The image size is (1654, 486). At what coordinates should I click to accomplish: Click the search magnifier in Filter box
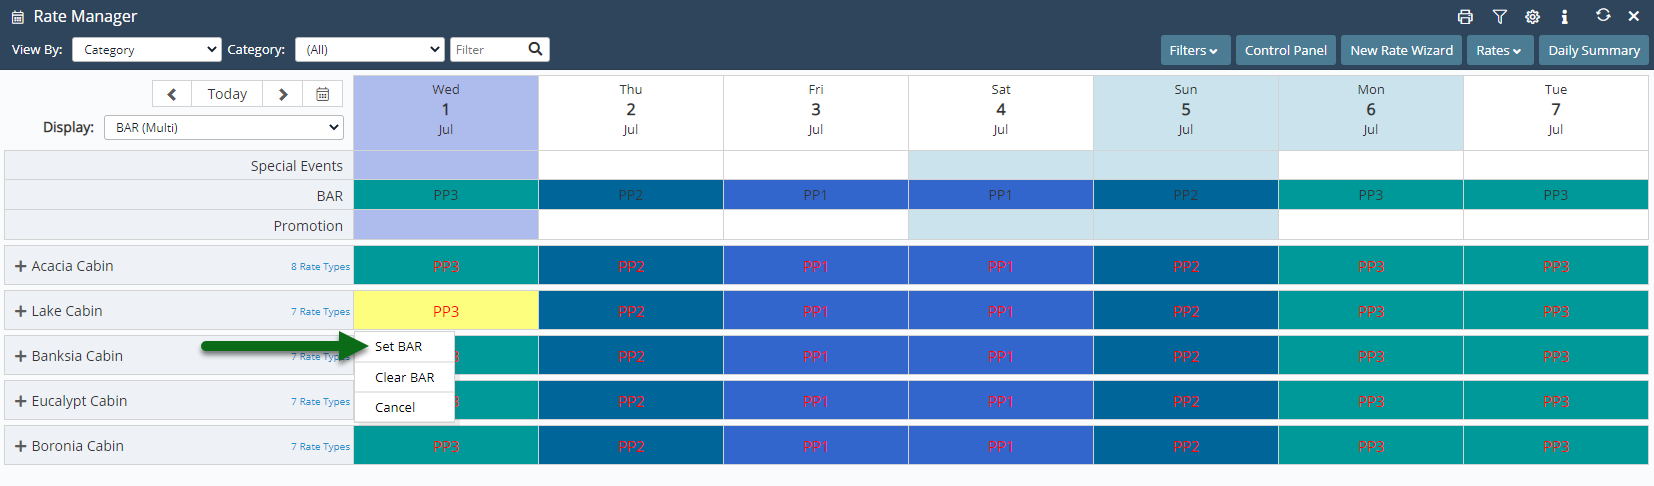(535, 49)
